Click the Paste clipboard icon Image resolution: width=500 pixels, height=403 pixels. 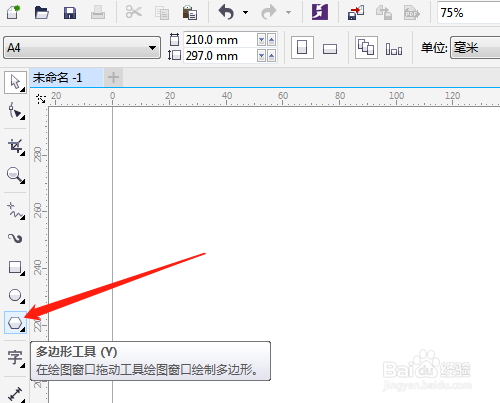coord(190,13)
